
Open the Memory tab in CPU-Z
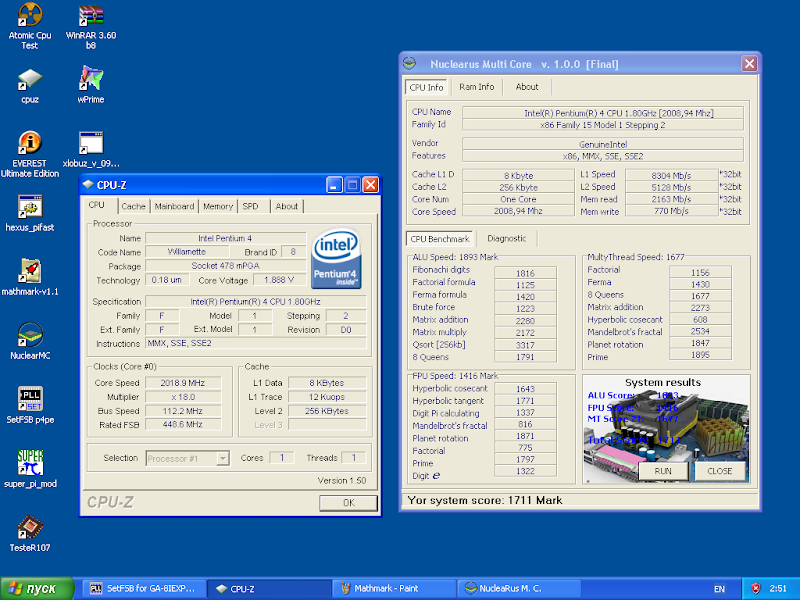(218, 206)
